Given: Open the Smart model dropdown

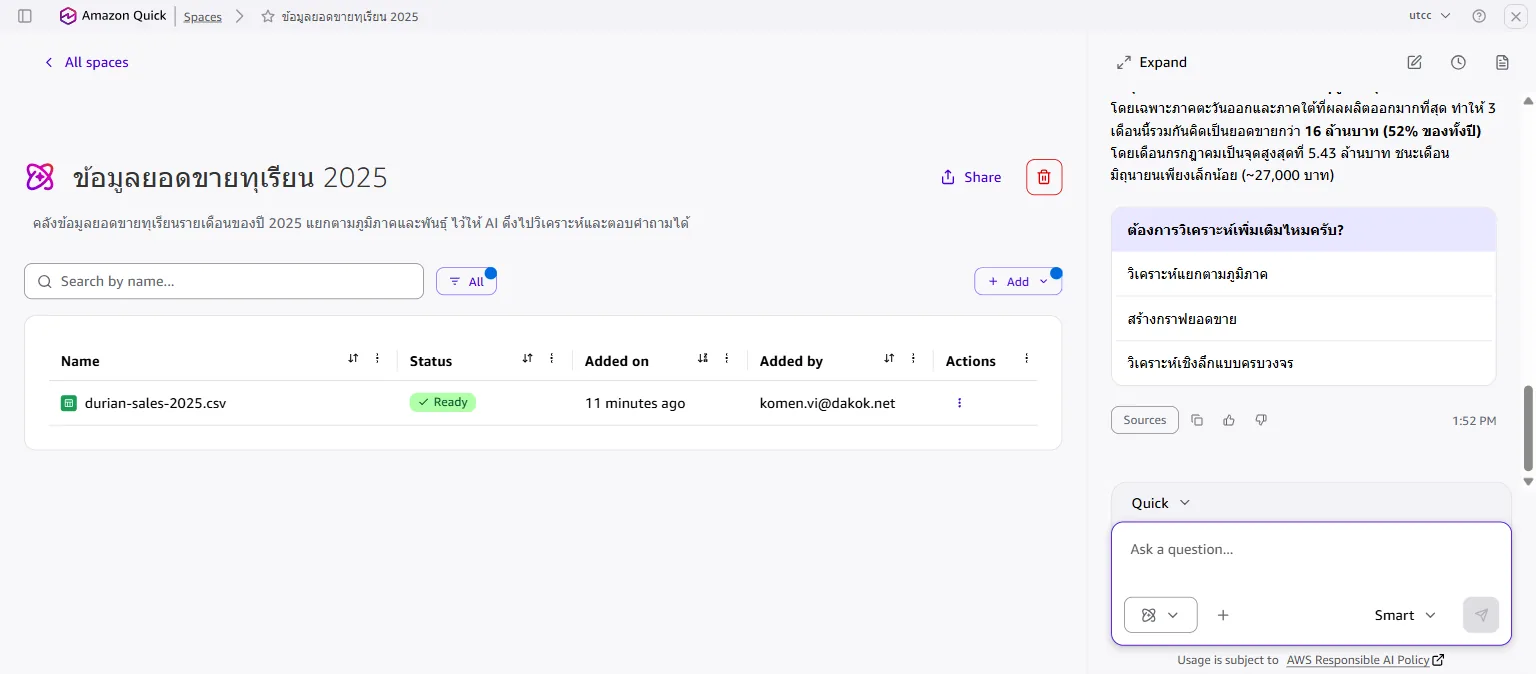Looking at the screenshot, I should coord(1405,615).
